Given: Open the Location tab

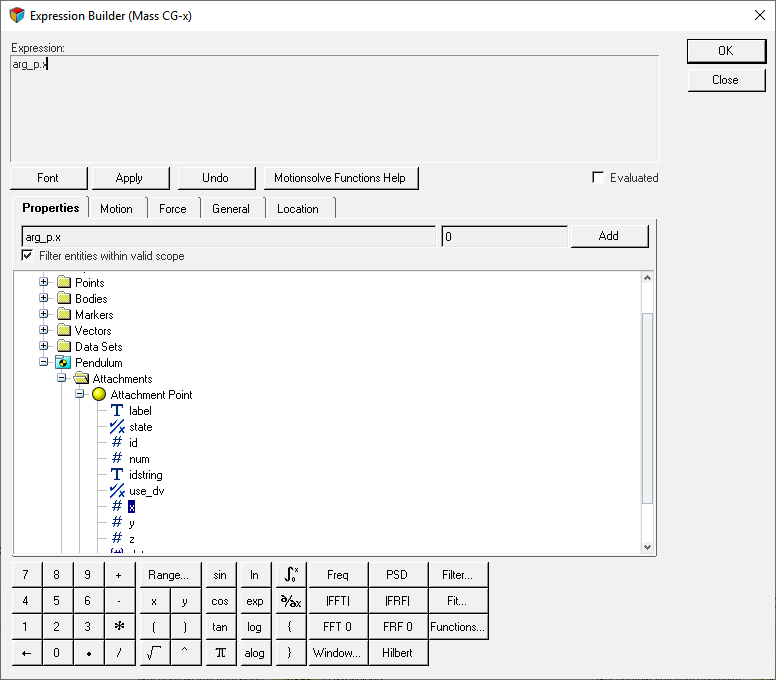Looking at the screenshot, I should click(297, 209).
